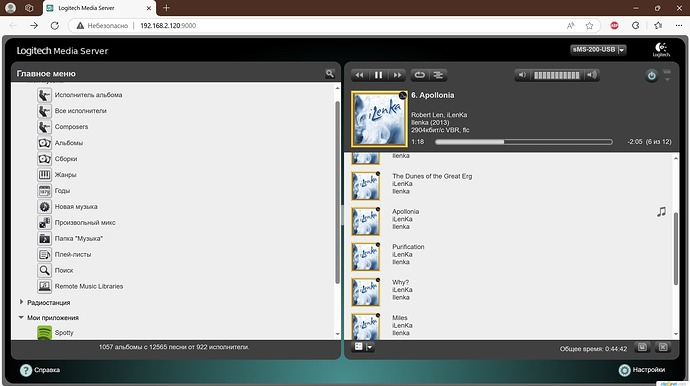Click the Logitech Media Server browser tab

point(99,8)
